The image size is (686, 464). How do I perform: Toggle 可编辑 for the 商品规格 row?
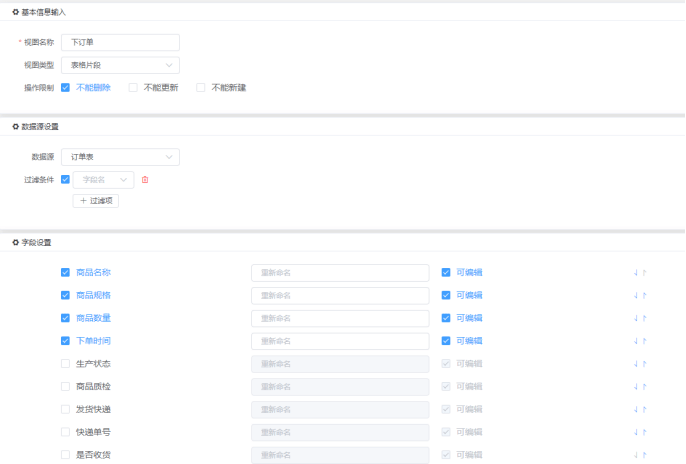click(446, 295)
